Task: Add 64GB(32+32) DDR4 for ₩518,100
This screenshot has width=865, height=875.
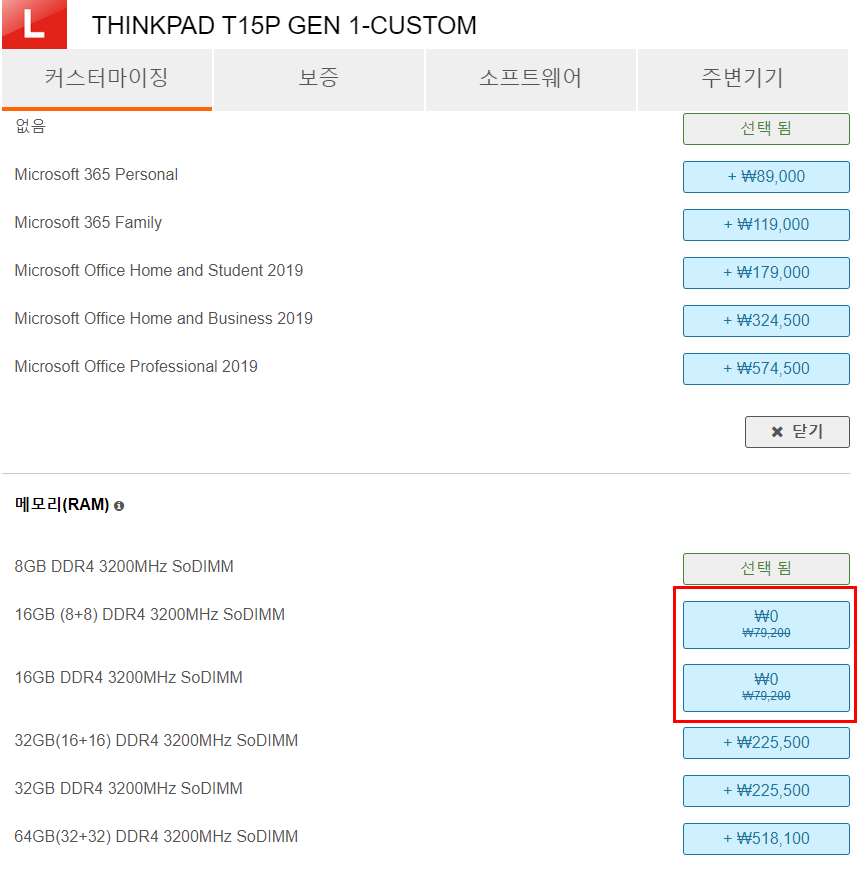Action: pos(766,839)
